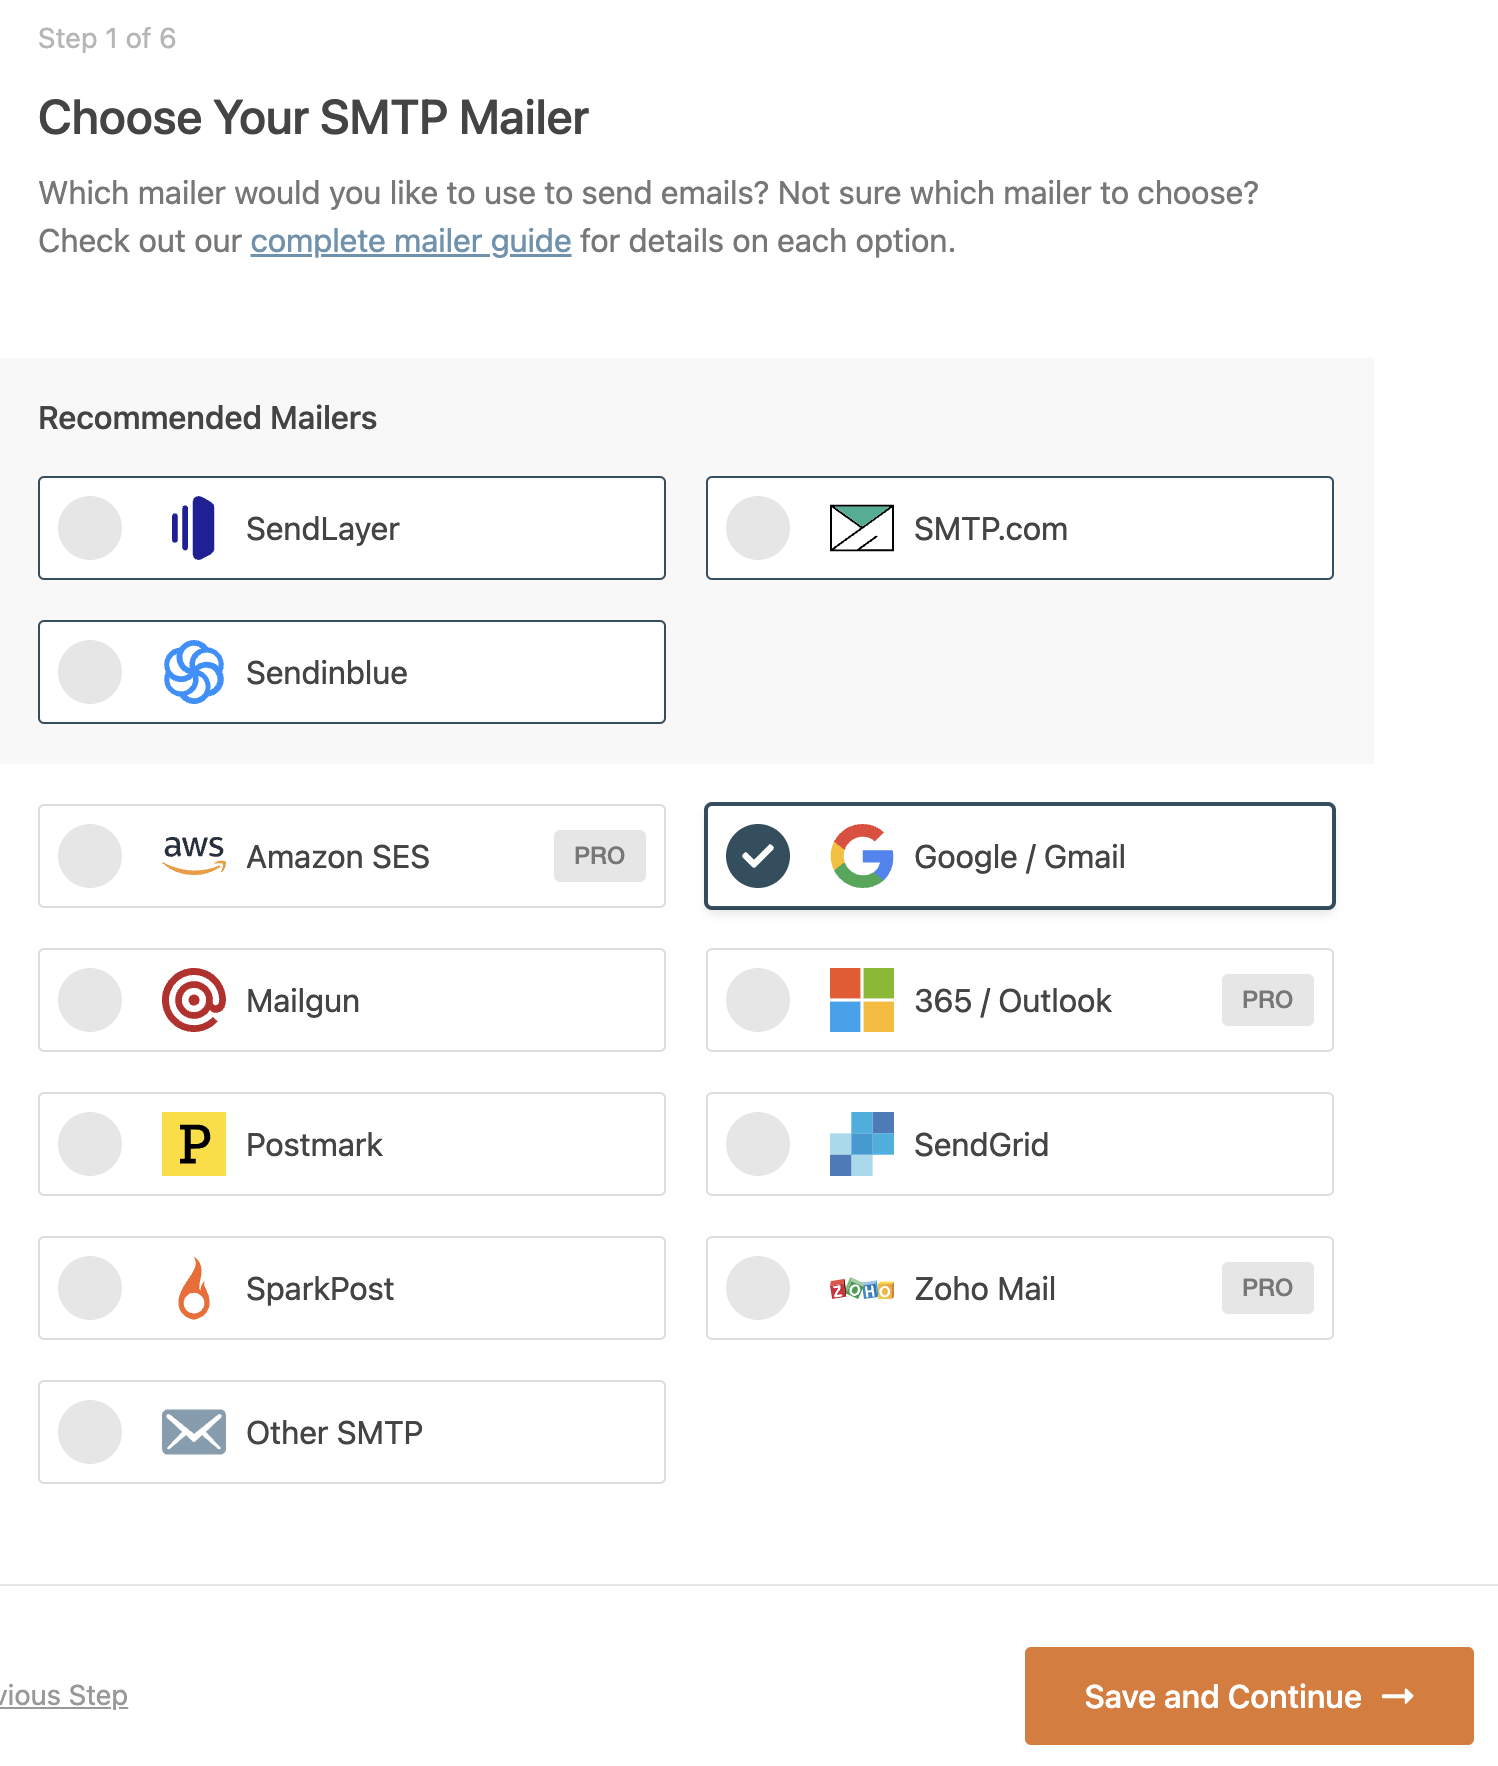Click the SendGrid label text
The width and height of the screenshot is (1498, 1766).
[982, 1145]
